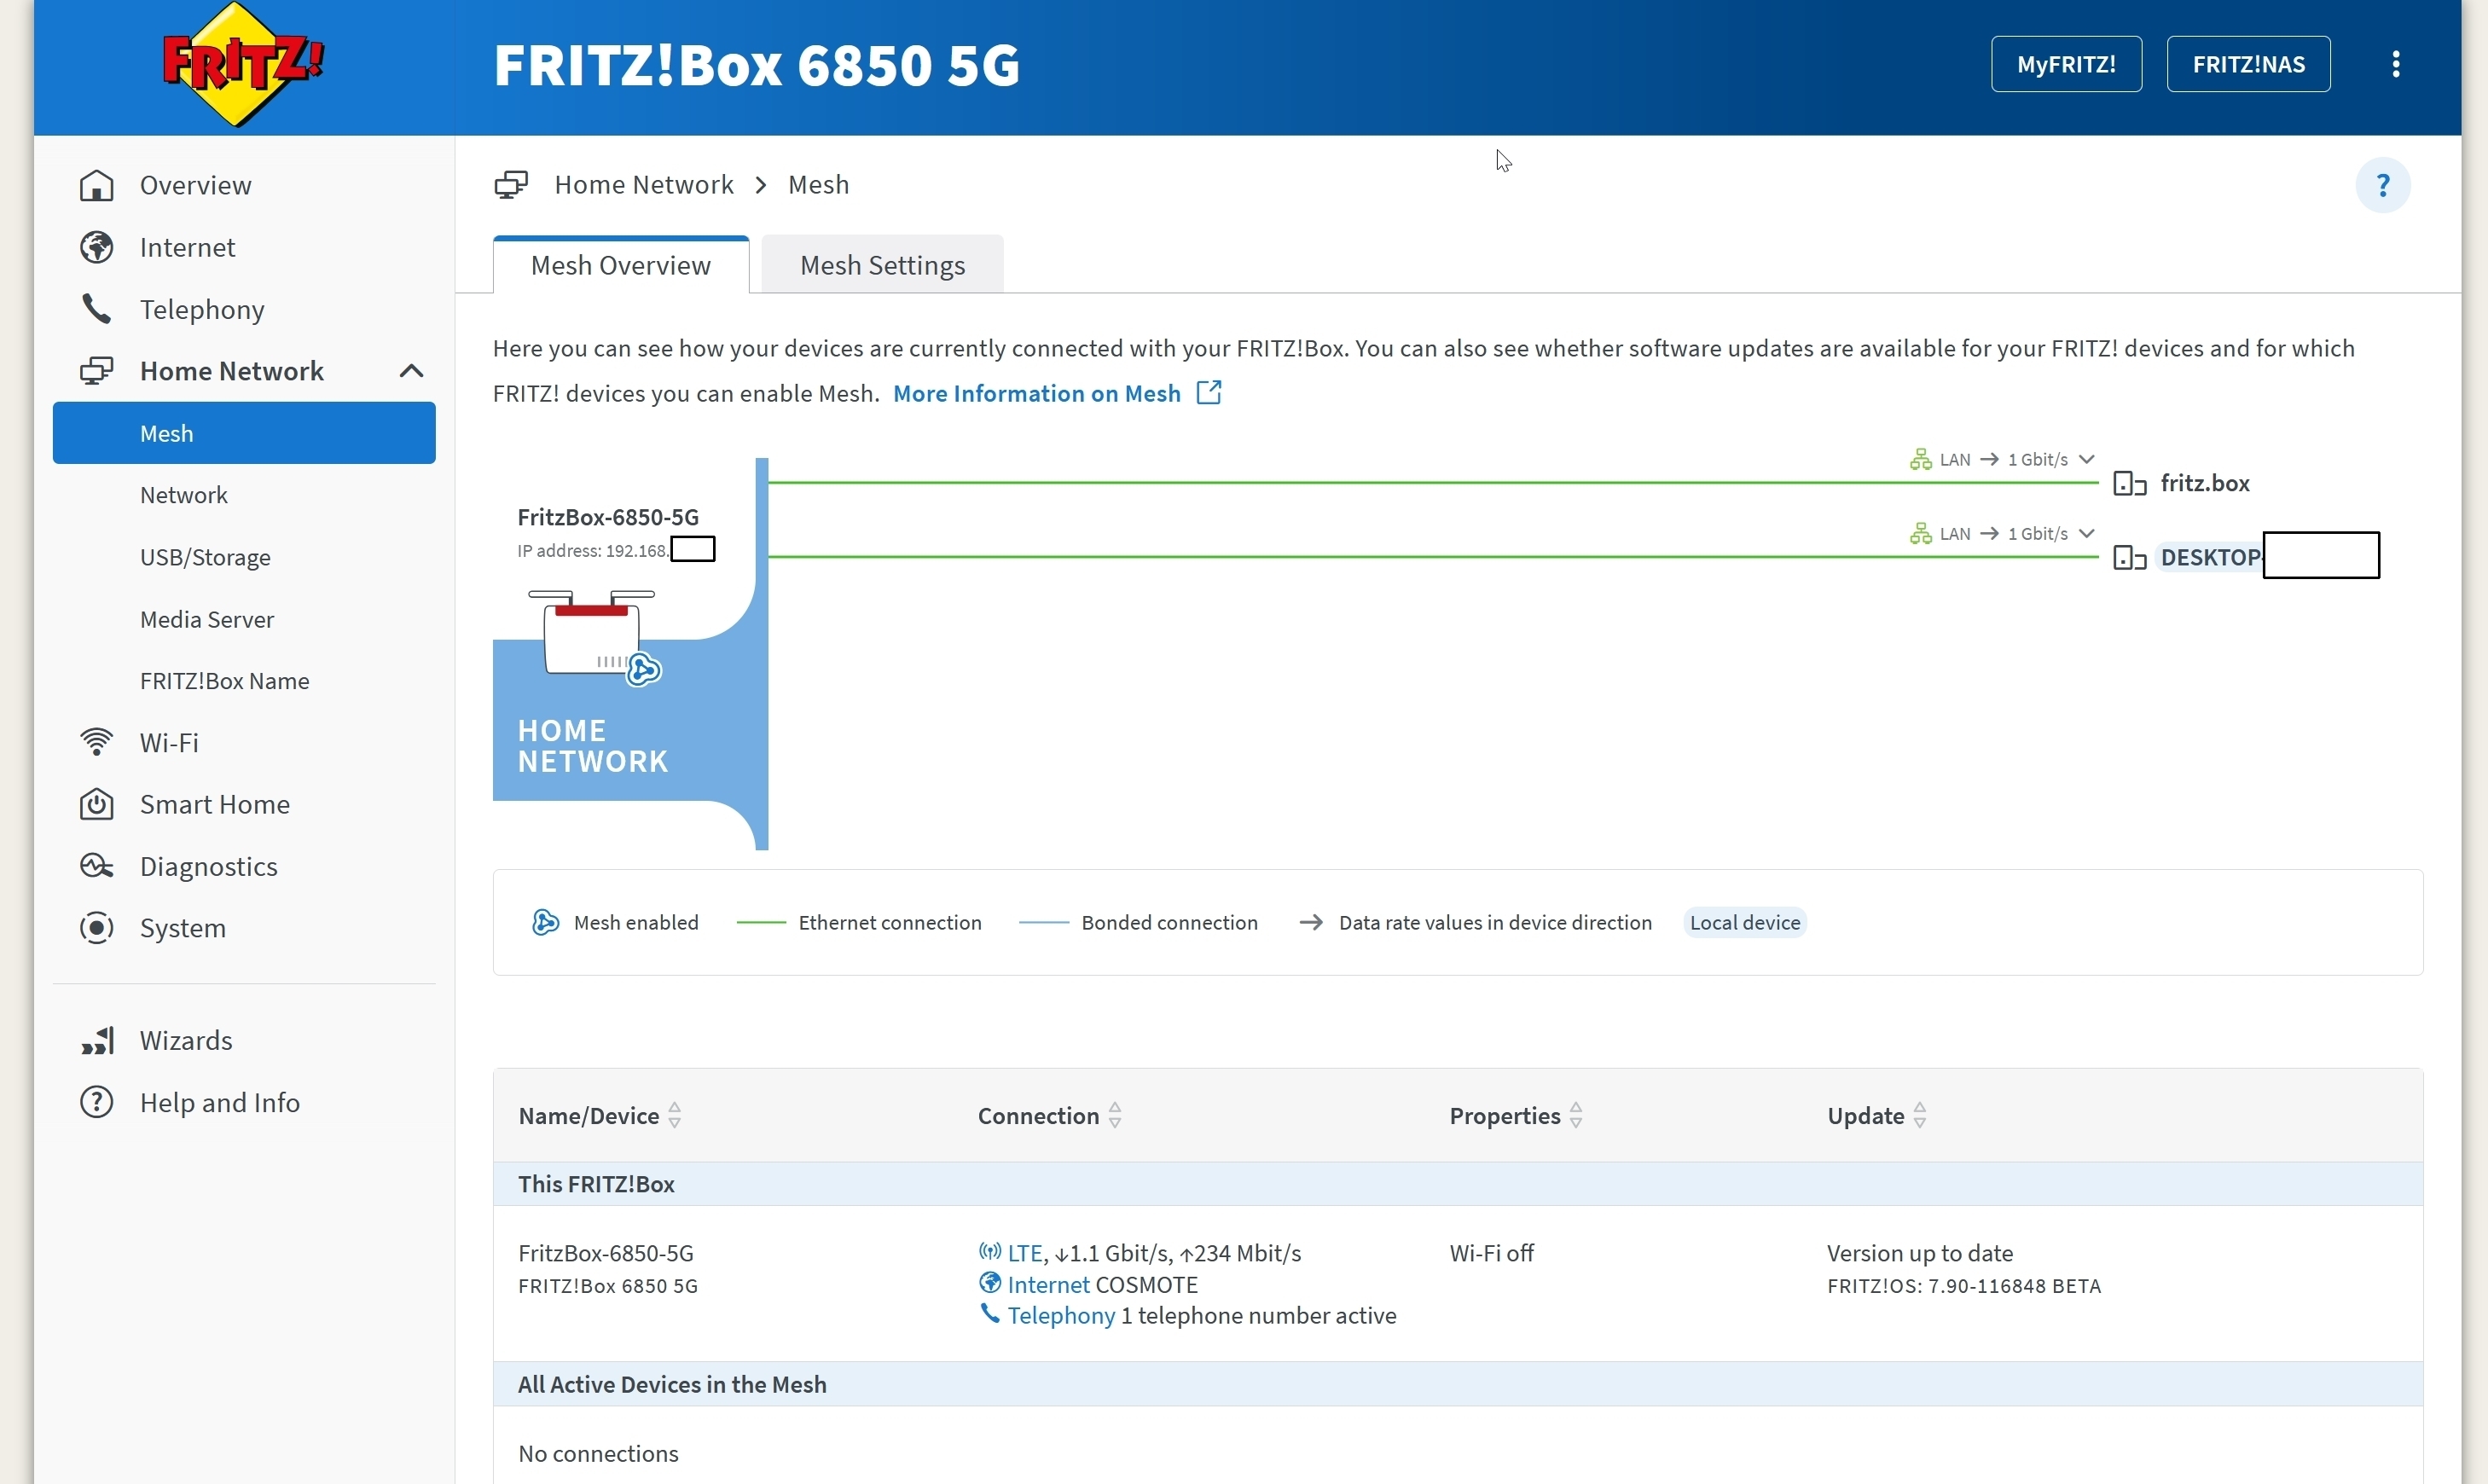Open FRITZ!Box Name submenu item
Viewport: 2488px width, 1484px height.
tap(225, 681)
